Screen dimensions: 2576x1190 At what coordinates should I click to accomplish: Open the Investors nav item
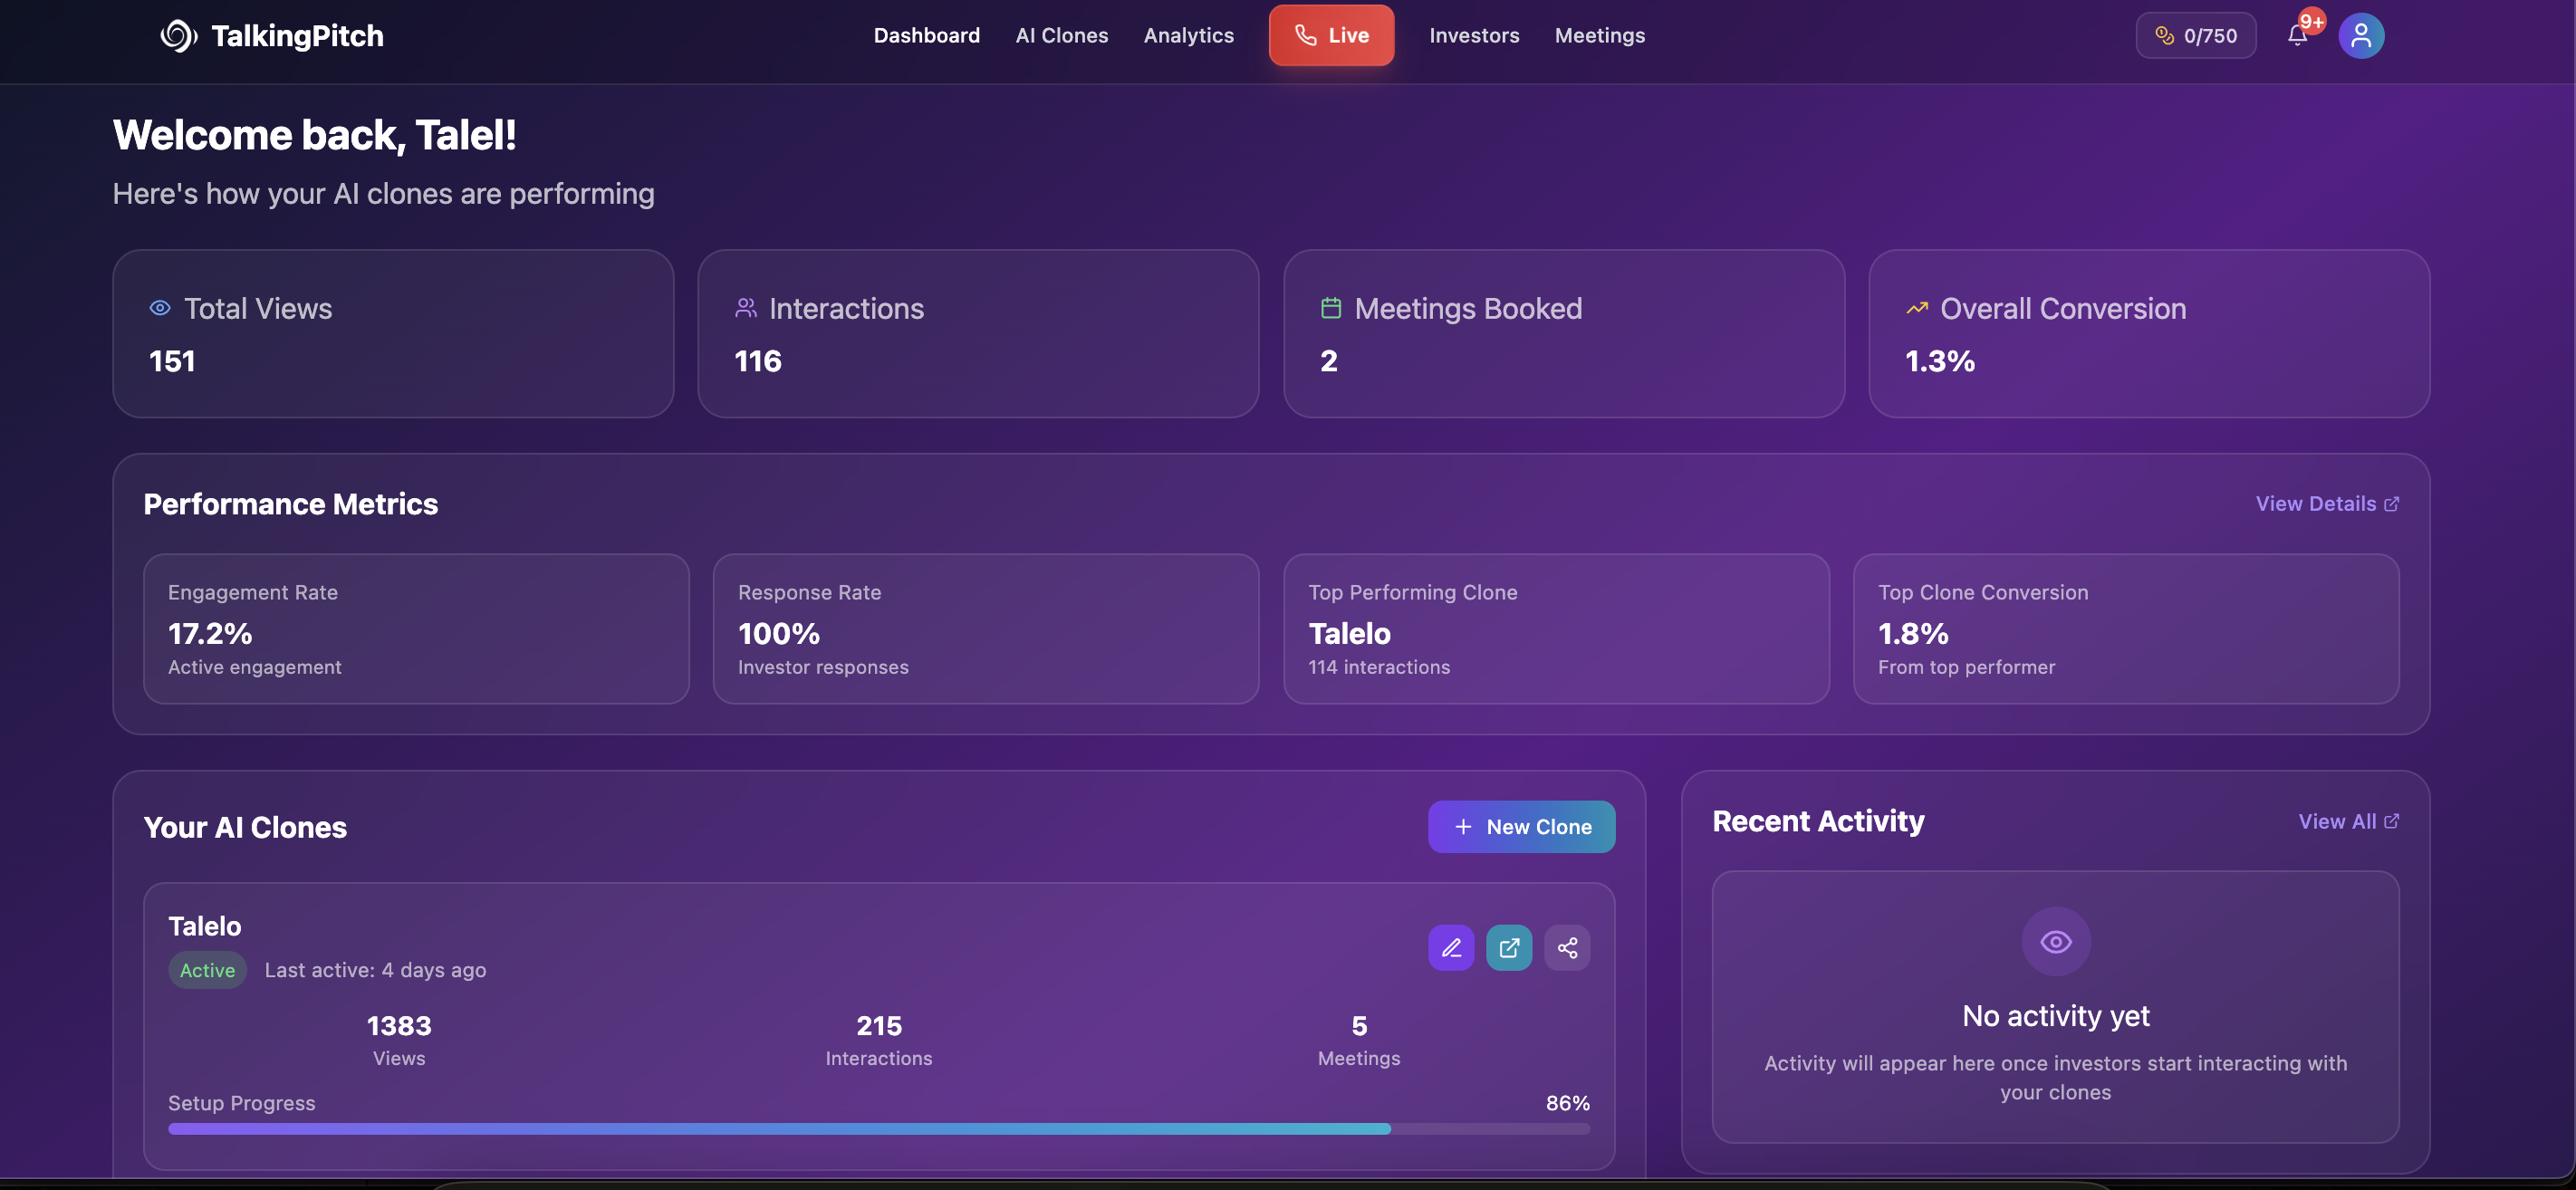[1474, 36]
